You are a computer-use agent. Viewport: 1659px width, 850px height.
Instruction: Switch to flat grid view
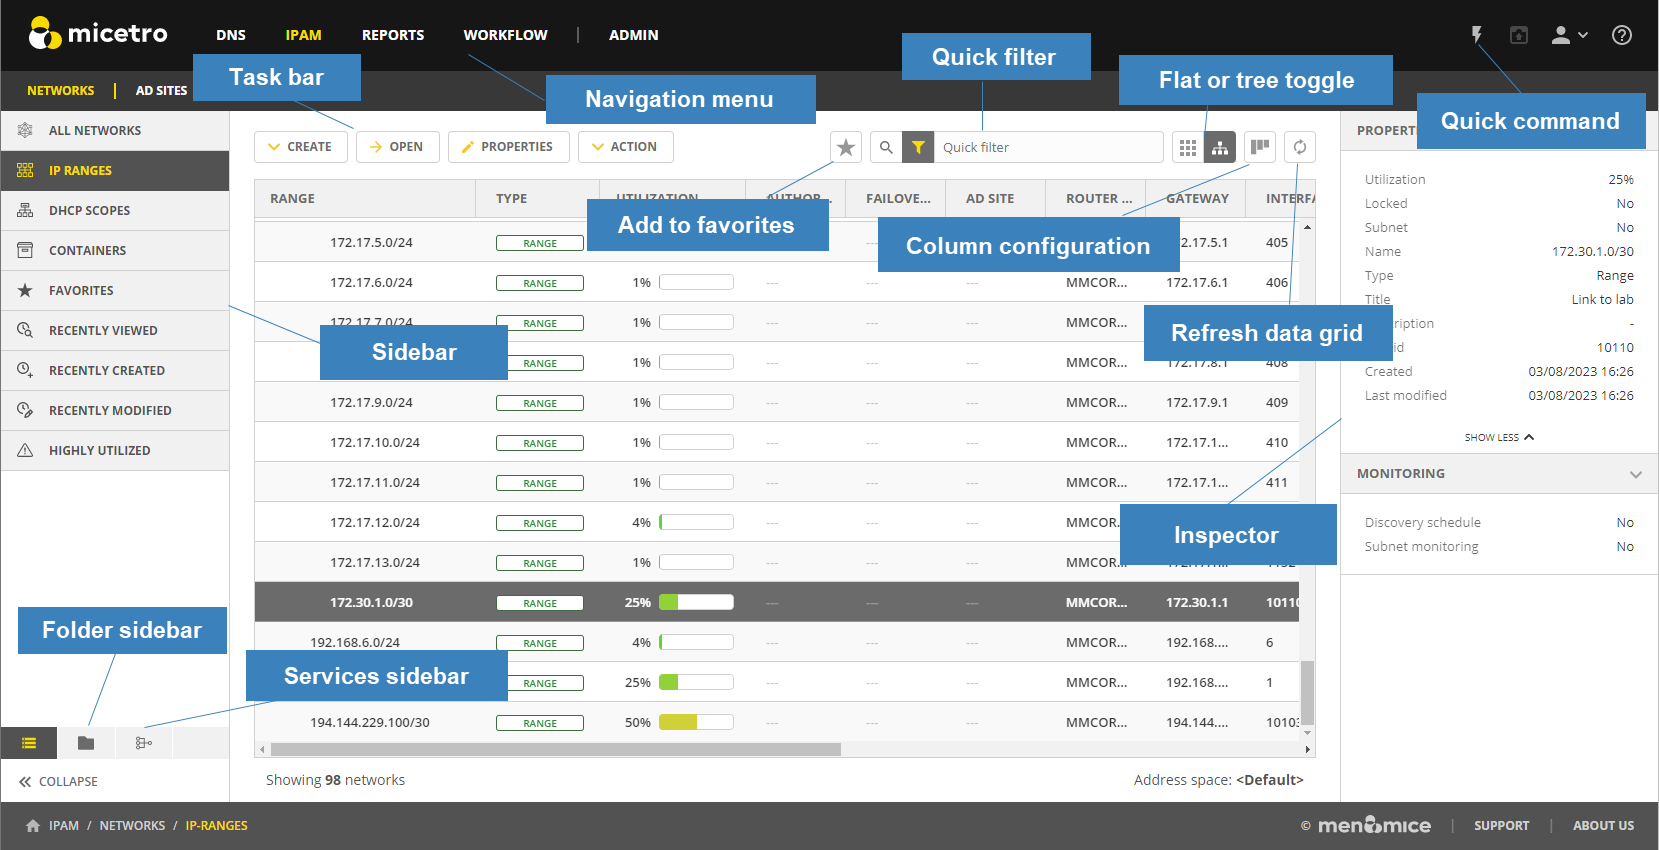[1188, 148]
